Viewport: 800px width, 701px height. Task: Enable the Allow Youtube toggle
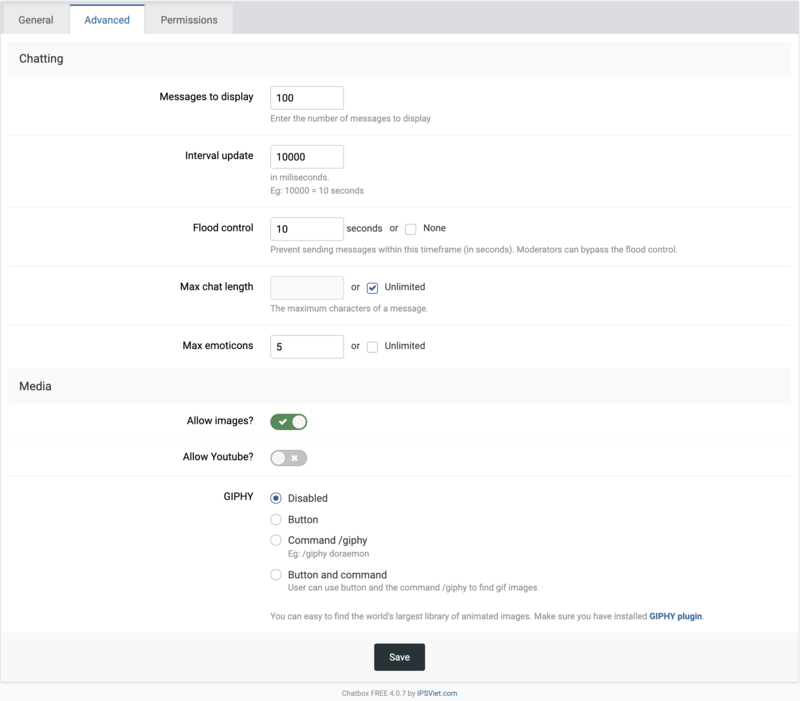(289, 458)
